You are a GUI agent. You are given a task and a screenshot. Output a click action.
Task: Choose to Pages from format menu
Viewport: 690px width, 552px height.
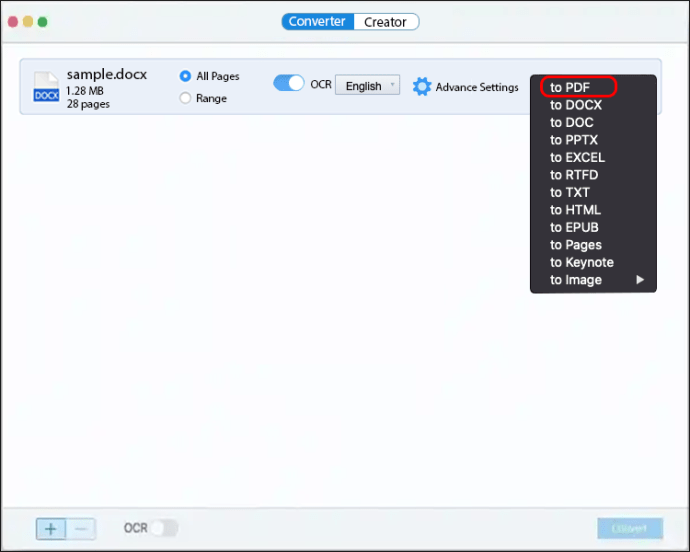pos(592,245)
